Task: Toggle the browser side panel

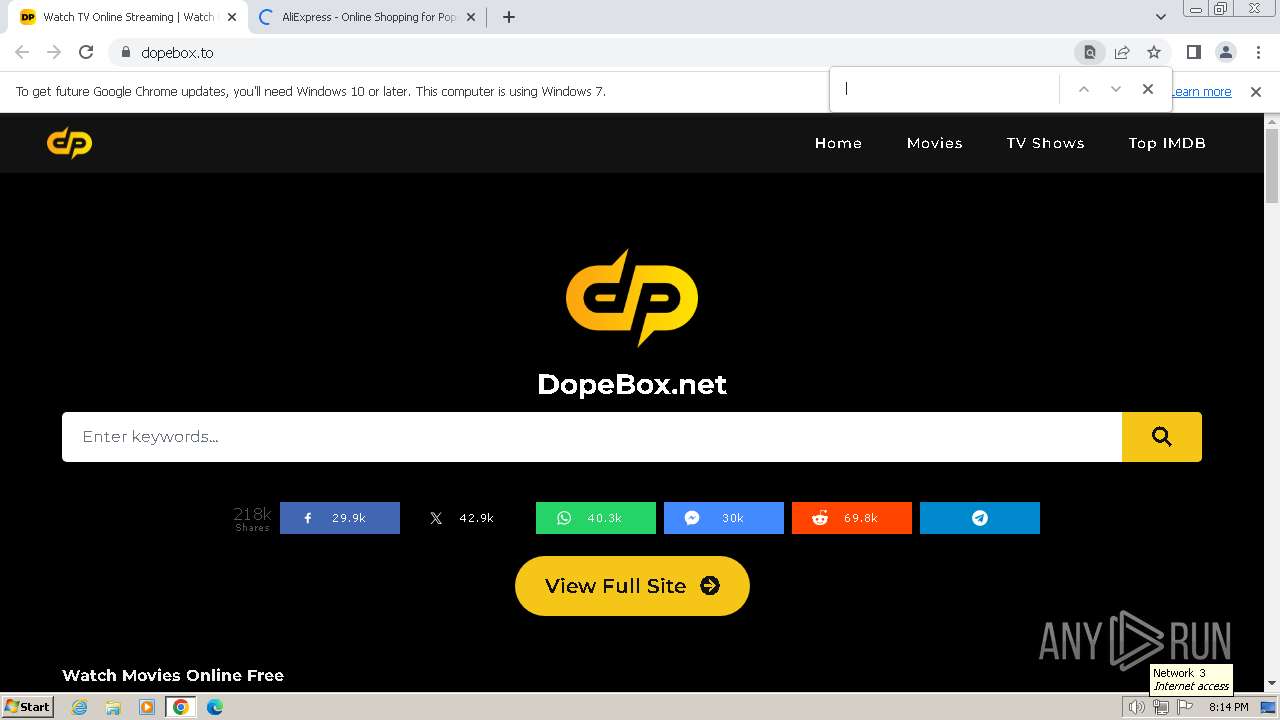Action: pos(1193,52)
